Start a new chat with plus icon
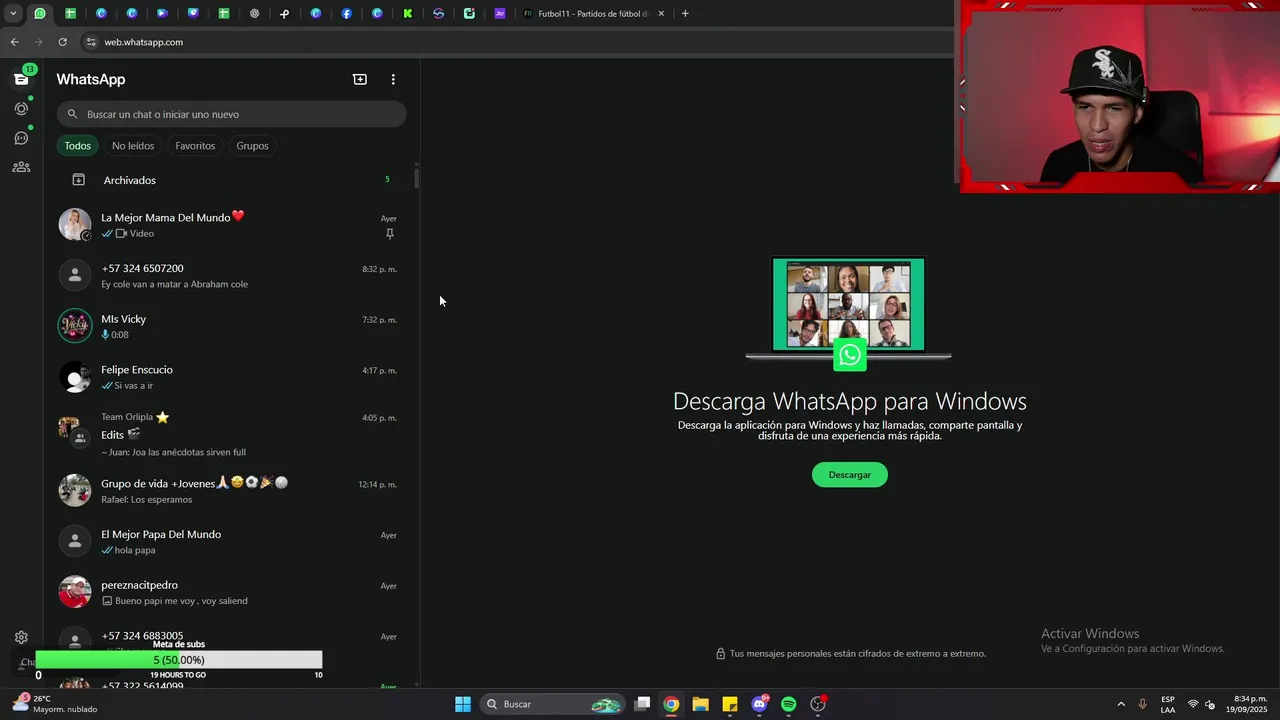Image resolution: width=1280 pixels, height=720 pixels. [360, 79]
